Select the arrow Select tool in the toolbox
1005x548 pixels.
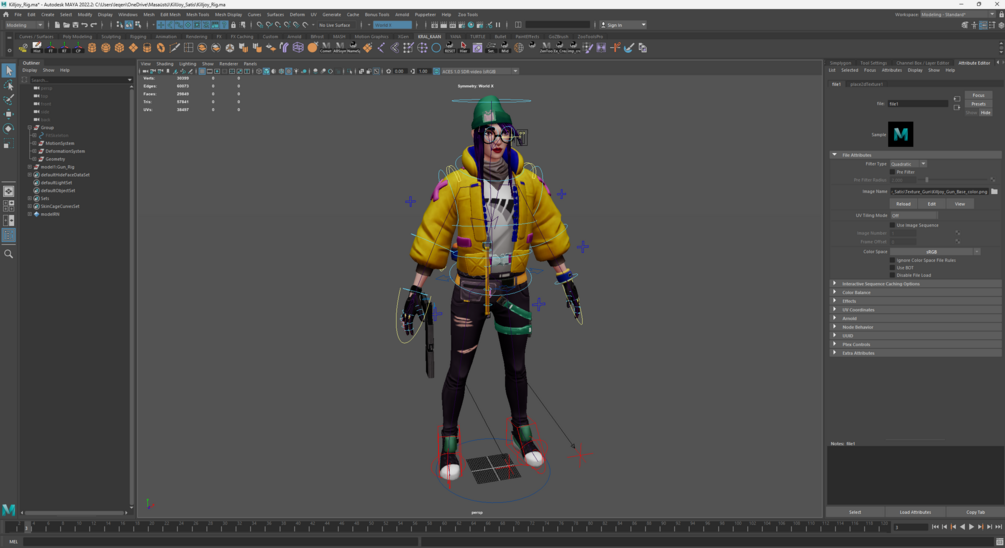8,71
